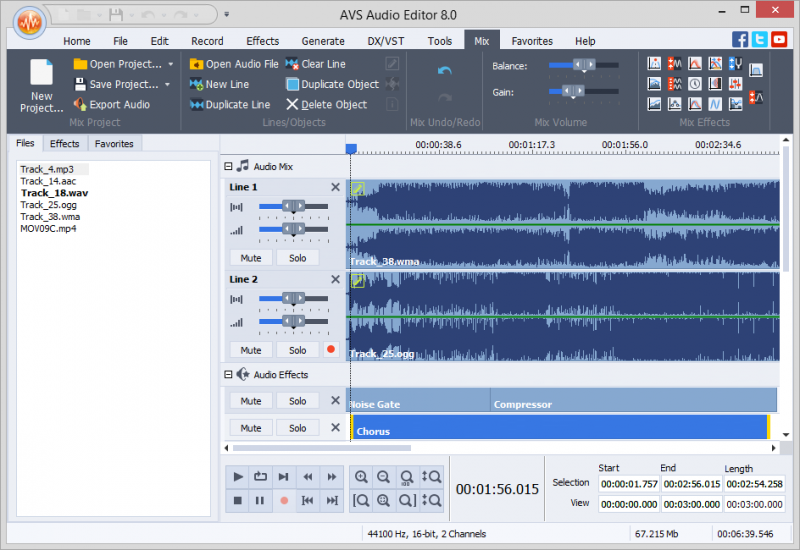Mute the Chorus effects line
The width and height of the screenshot is (800, 550).
[x=251, y=428]
